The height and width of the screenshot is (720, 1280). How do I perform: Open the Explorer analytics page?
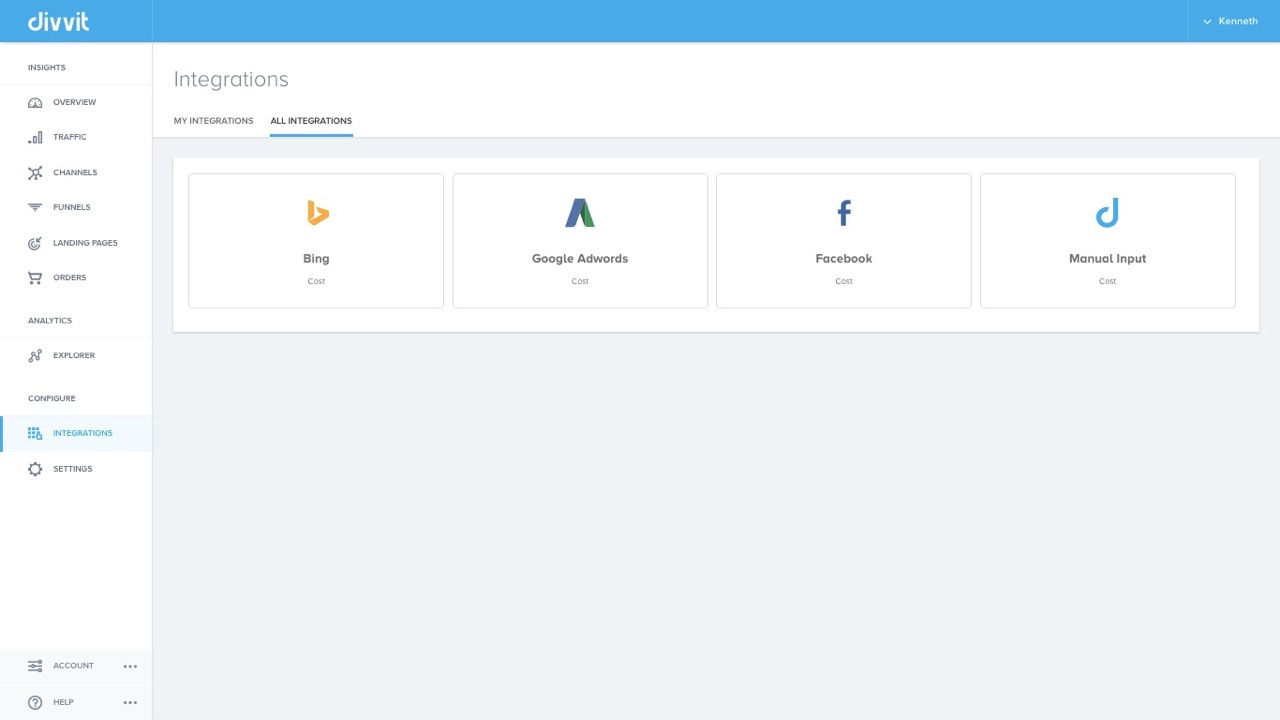[74, 356]
